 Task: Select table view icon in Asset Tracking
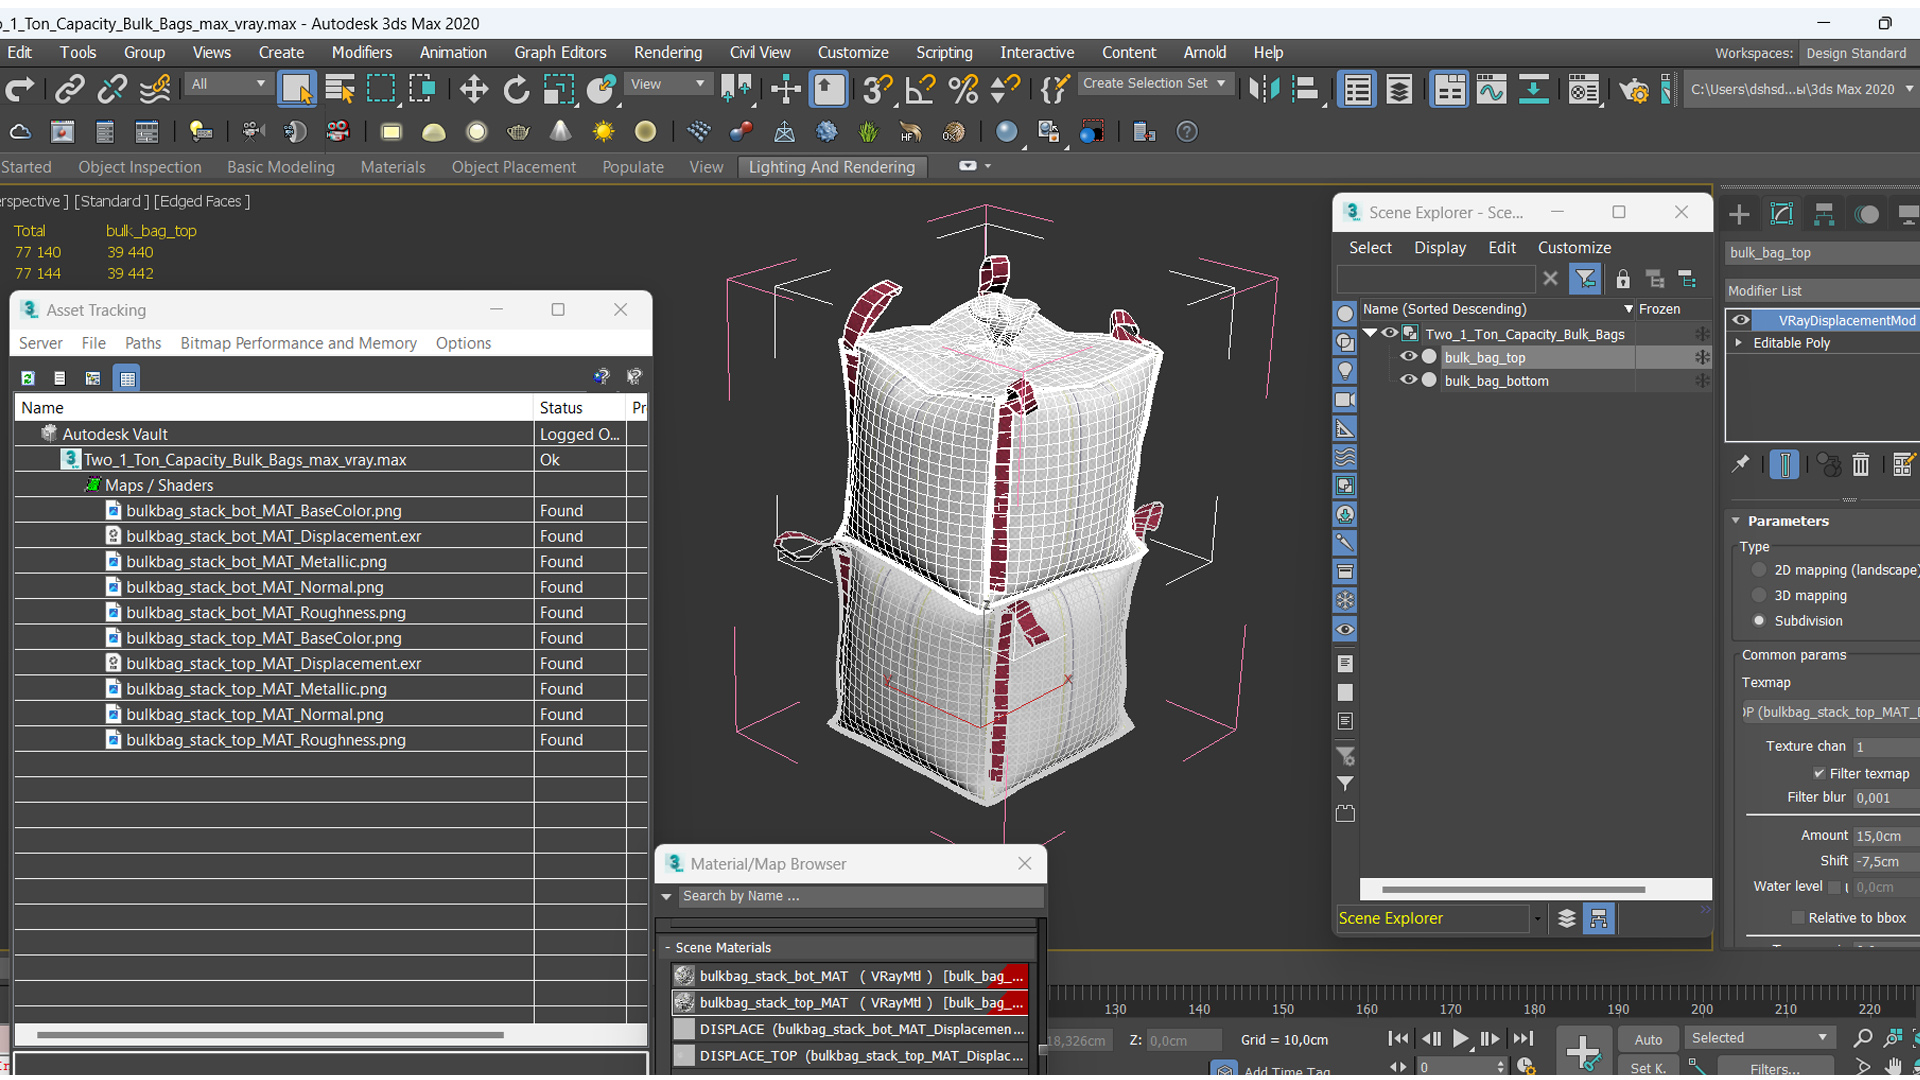pyautogui.click(x=127, y=378)
